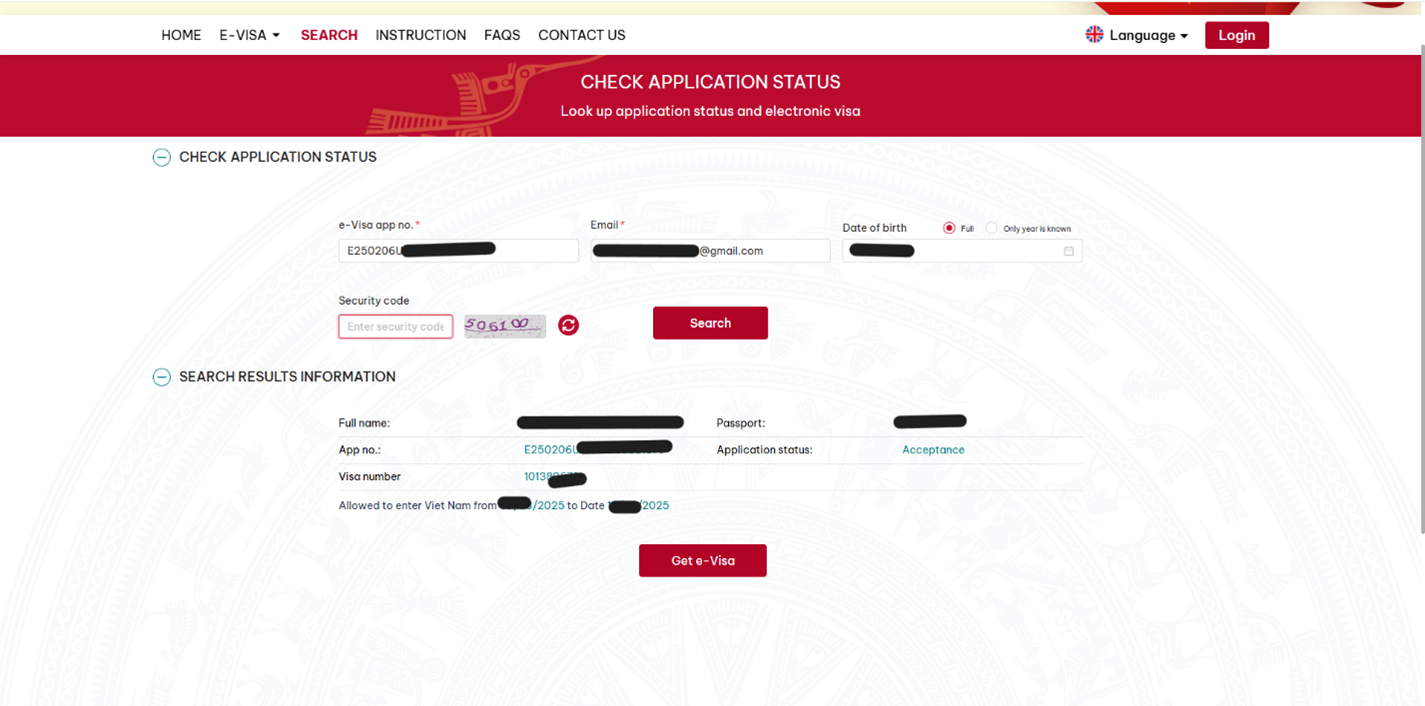The width and height of the screenshot is (1425, 706).
Task: Collapse the Check Application Status section
Action: click(161, 157)
